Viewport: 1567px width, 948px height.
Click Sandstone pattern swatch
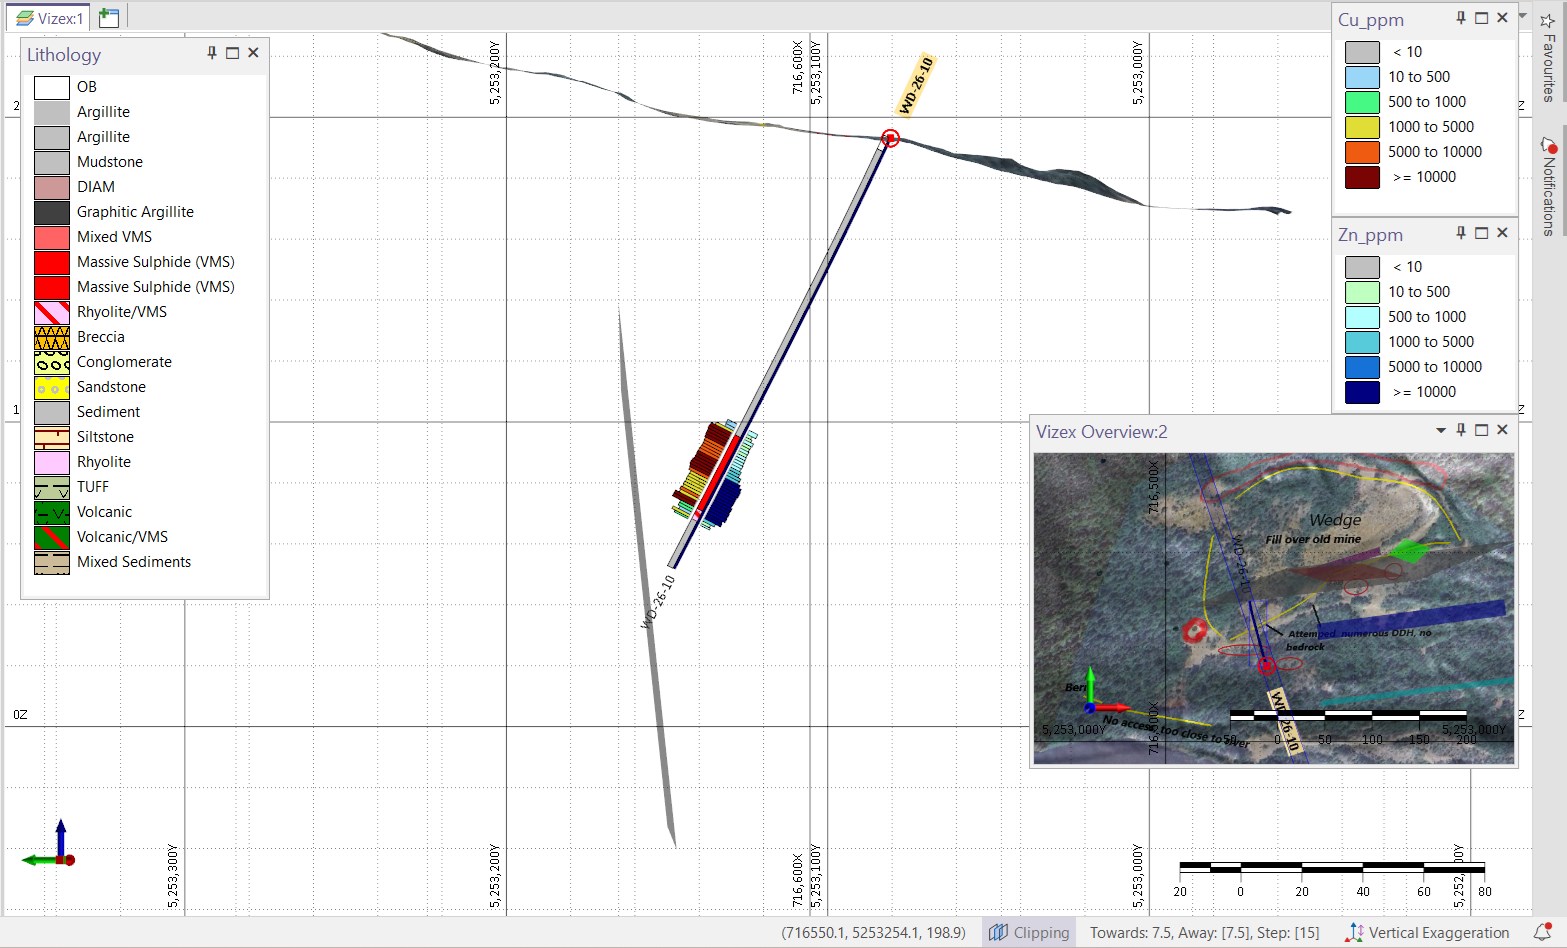click(52, 387)
